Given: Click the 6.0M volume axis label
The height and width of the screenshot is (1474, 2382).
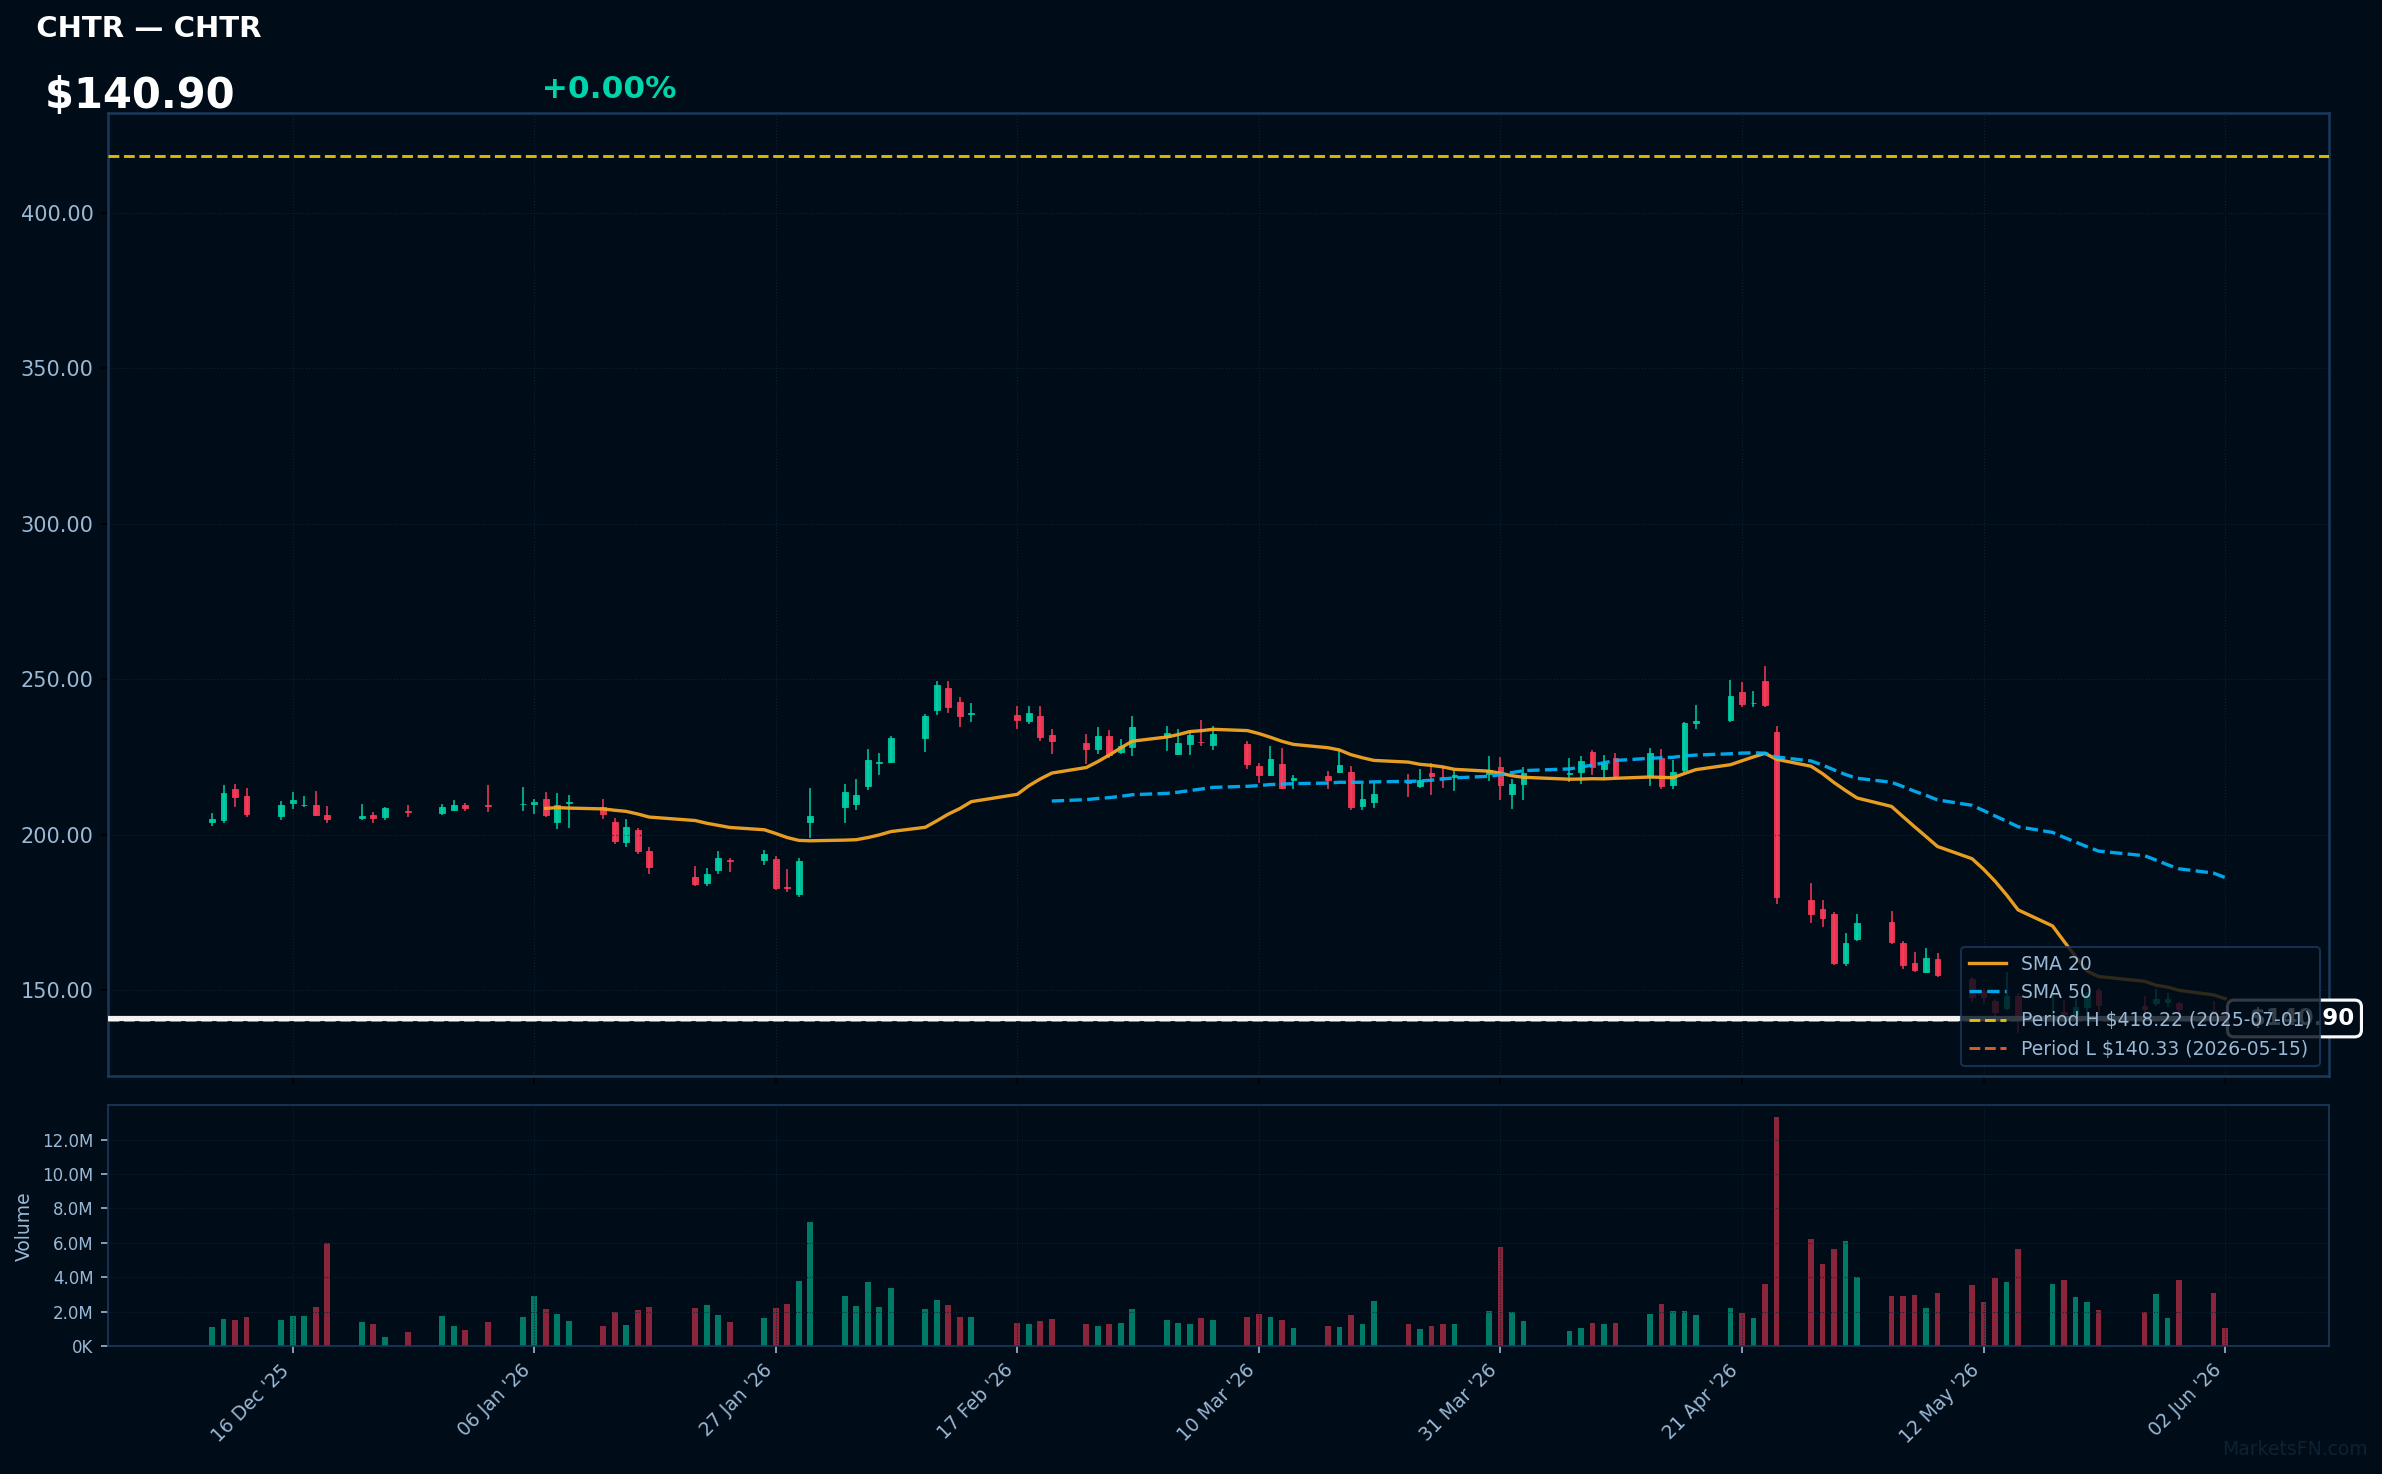Looking at the screenshot, I should (72, 1244).
